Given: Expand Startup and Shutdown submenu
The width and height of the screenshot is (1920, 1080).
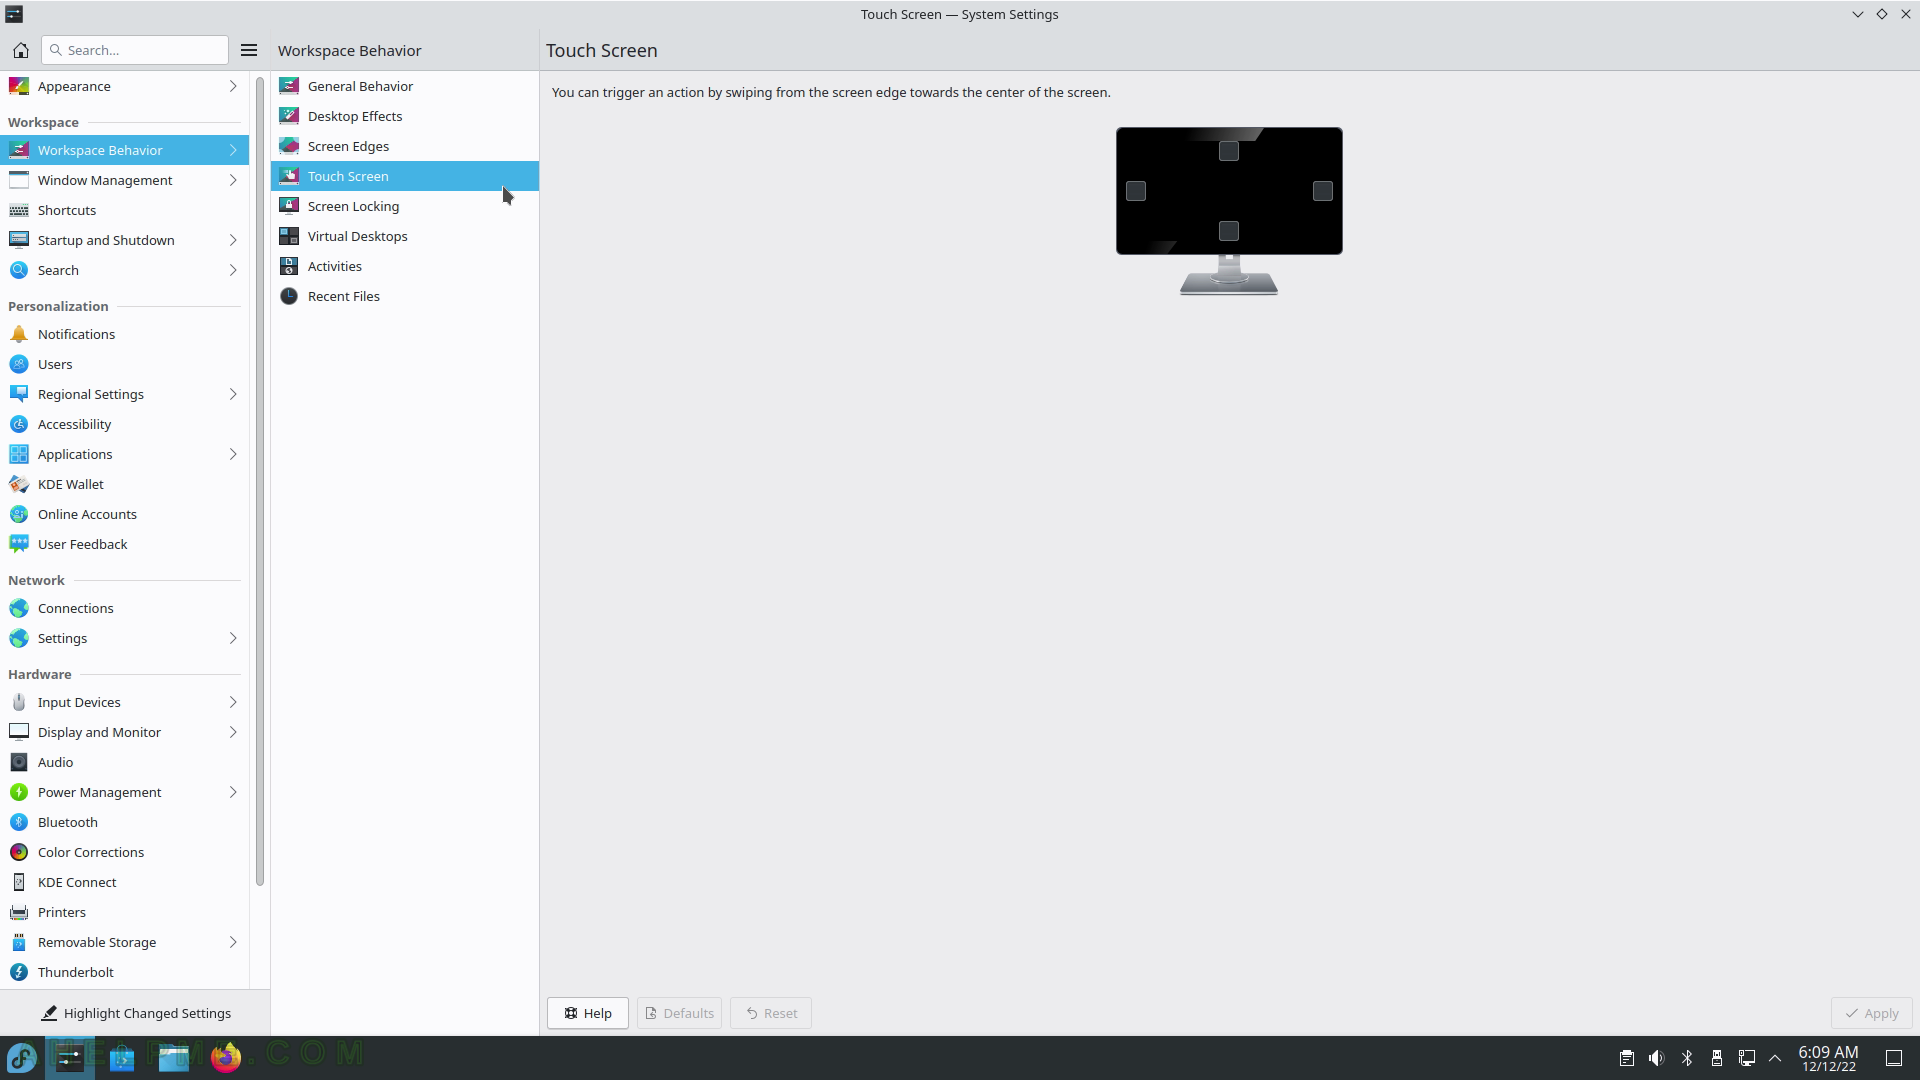Looking at the screenshot, I should click(x=233, y=240).
